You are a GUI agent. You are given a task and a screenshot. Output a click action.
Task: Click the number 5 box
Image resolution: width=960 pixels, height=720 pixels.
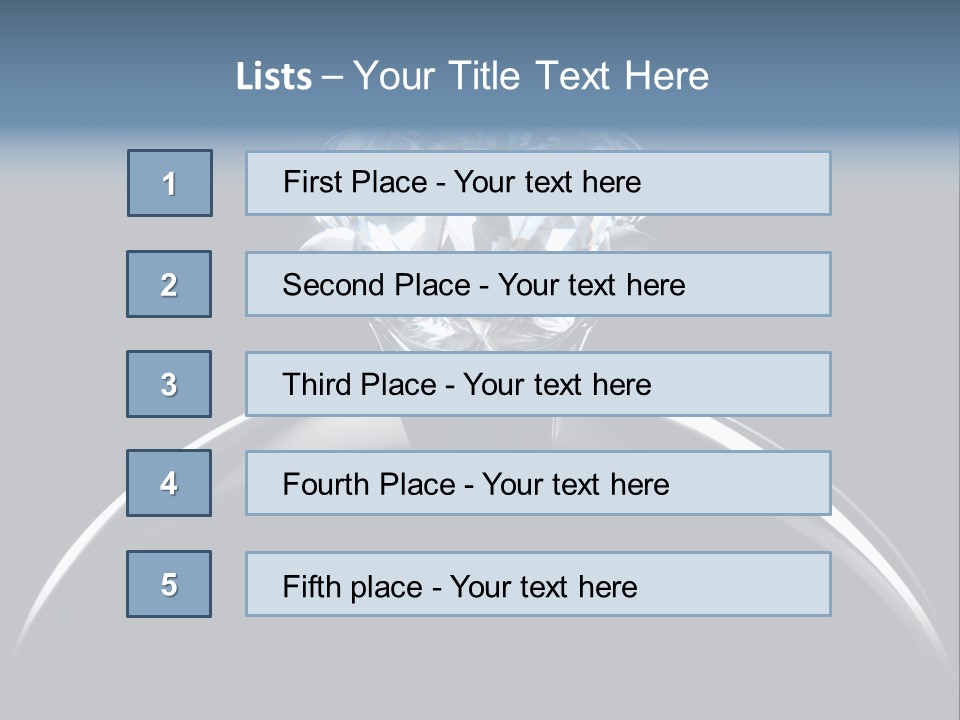169,583
